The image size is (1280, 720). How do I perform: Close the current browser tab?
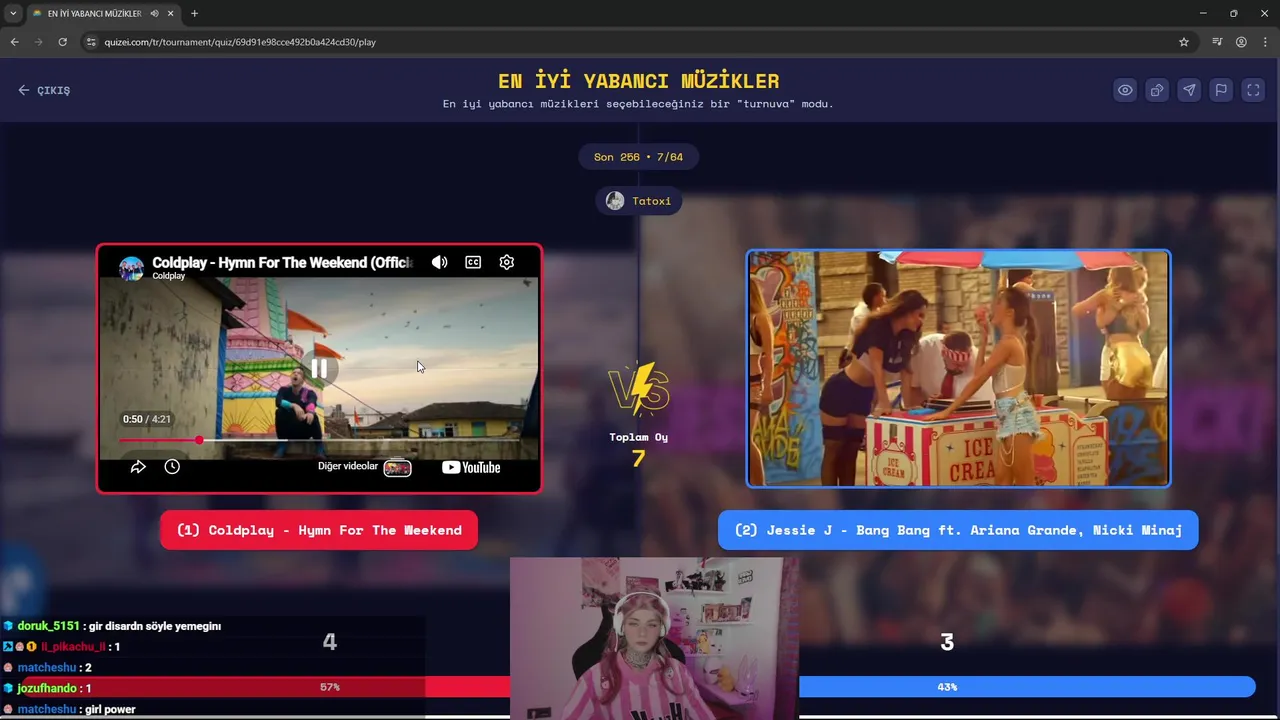(x=171, y=13)
